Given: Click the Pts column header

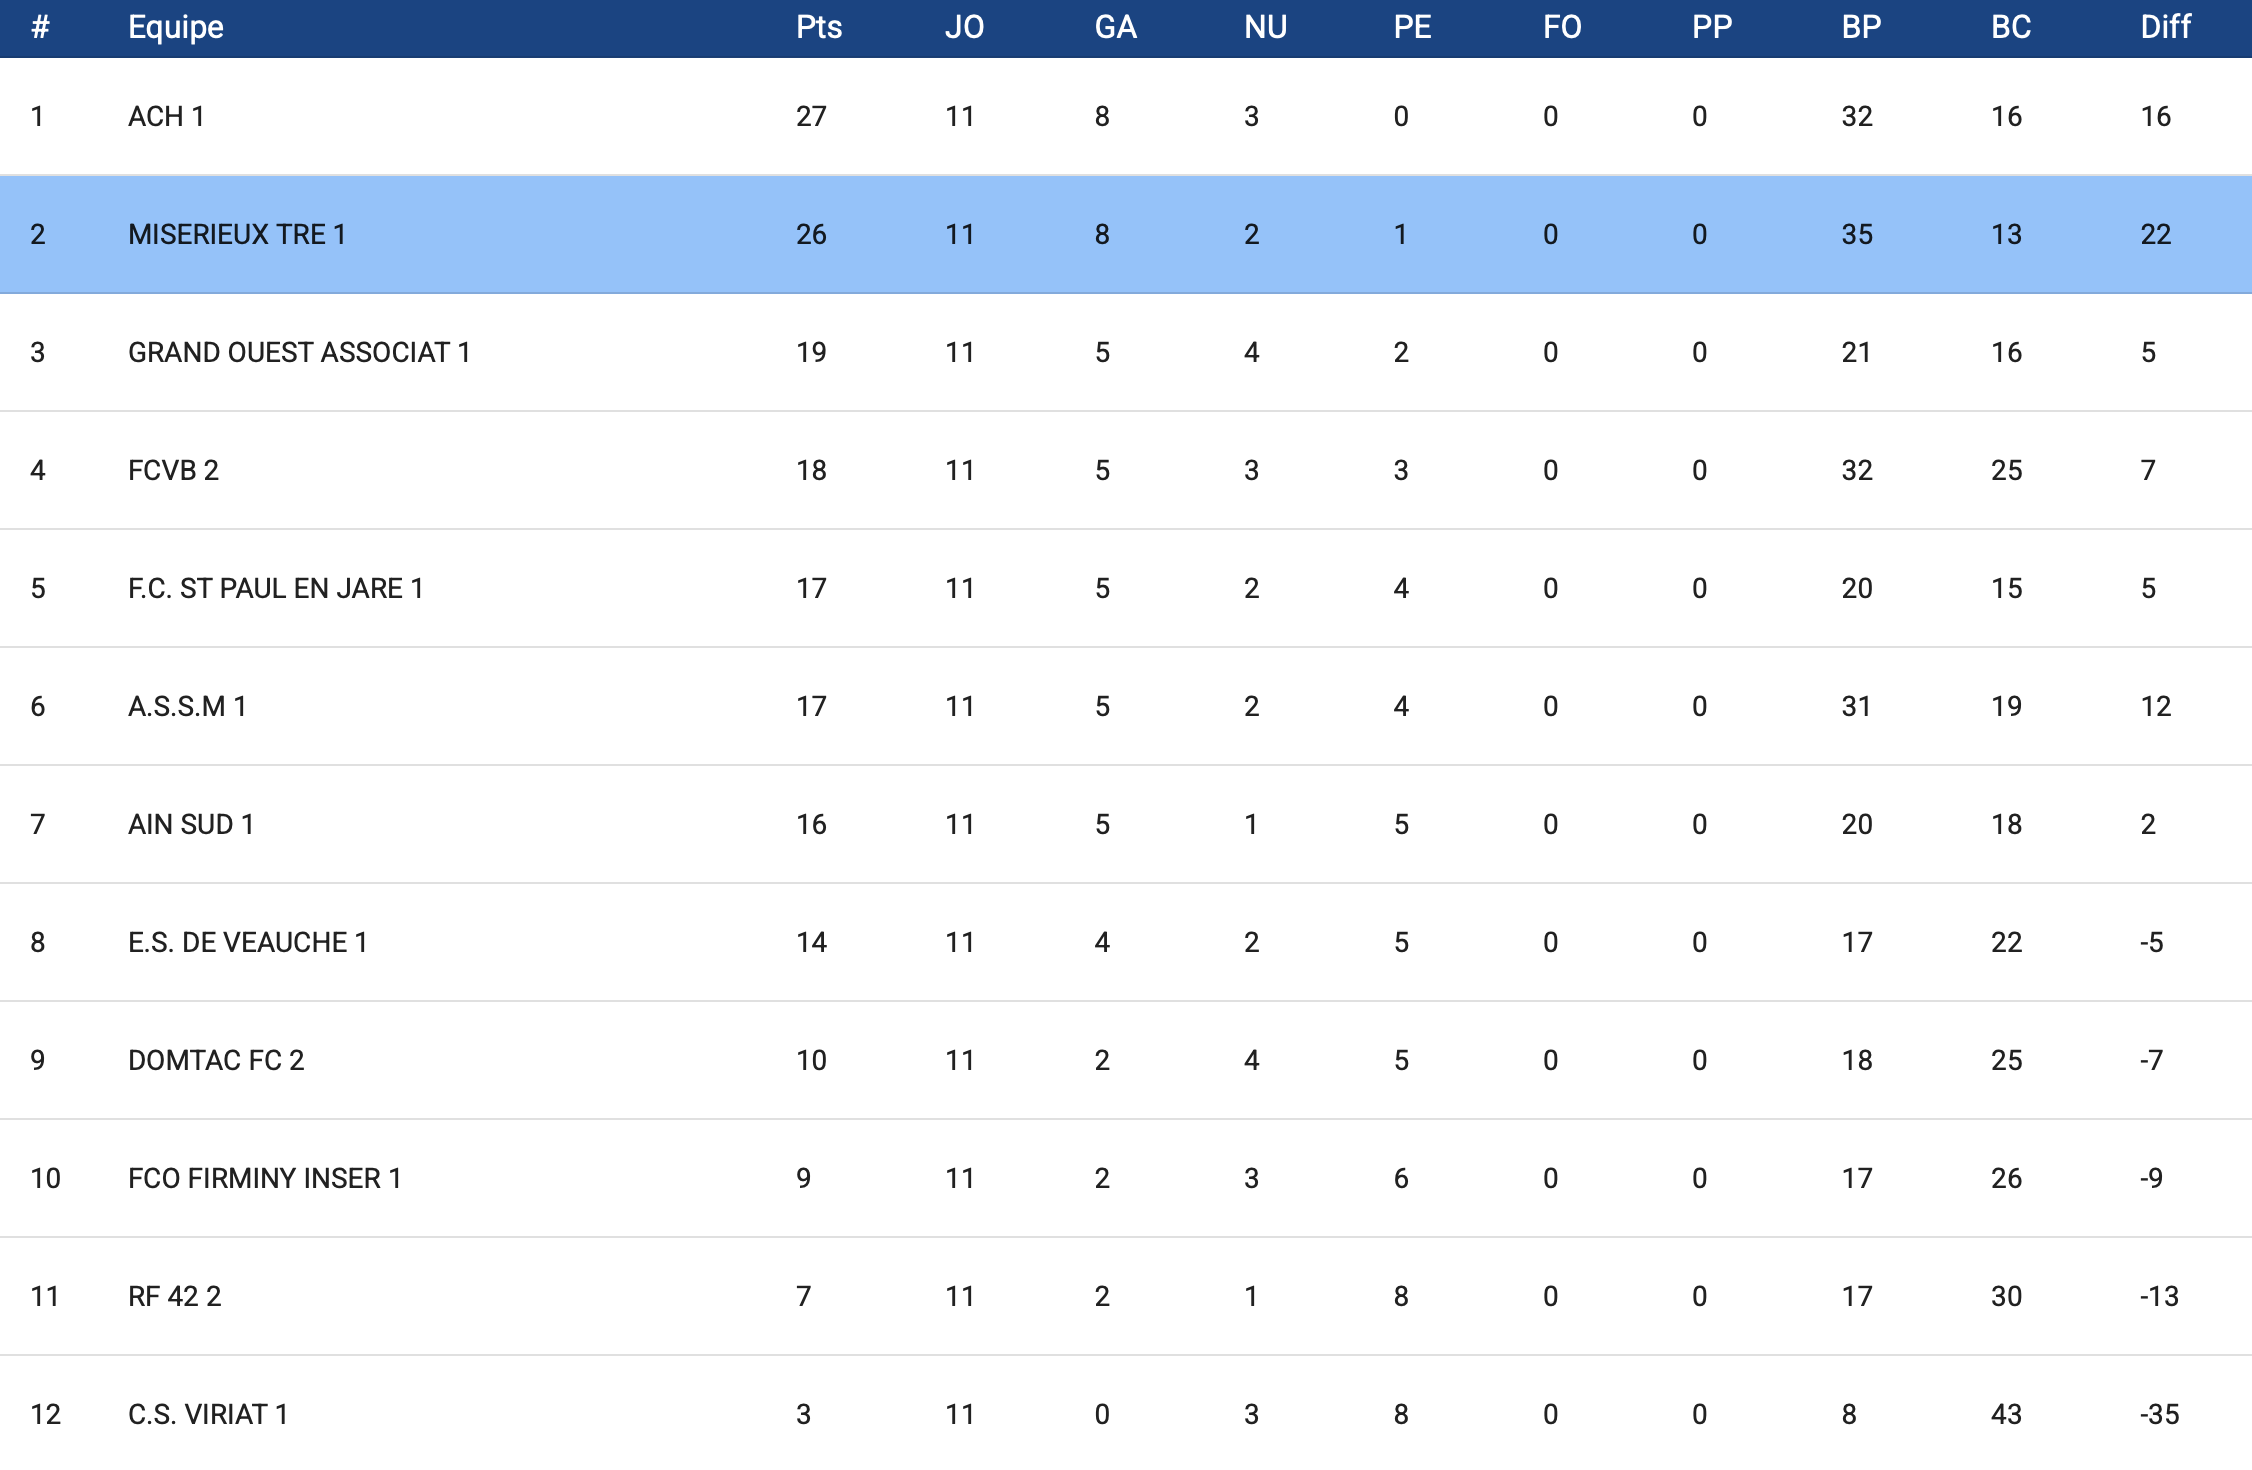Looking at the screenshot, I should [819, 27].
